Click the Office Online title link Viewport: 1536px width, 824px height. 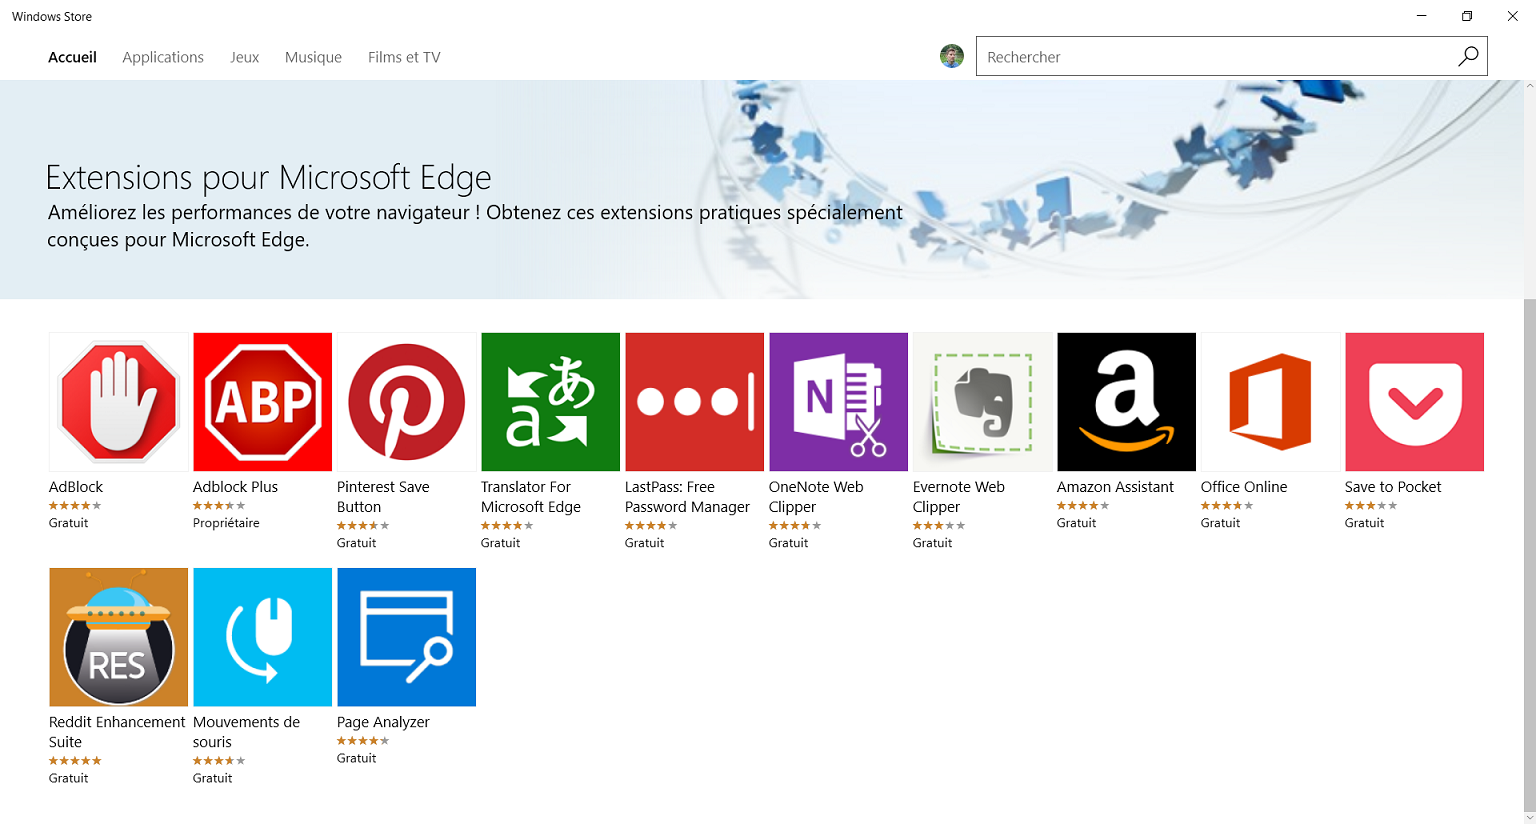[x=1244, y=487]
